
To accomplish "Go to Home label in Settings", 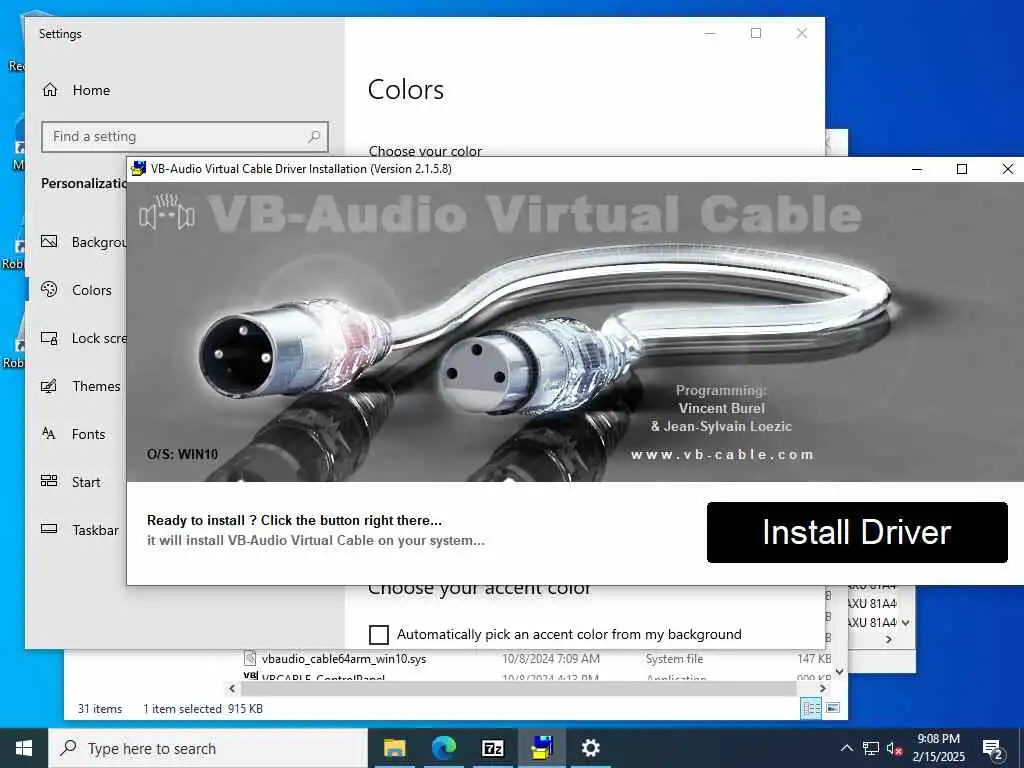I will (91, 90).
